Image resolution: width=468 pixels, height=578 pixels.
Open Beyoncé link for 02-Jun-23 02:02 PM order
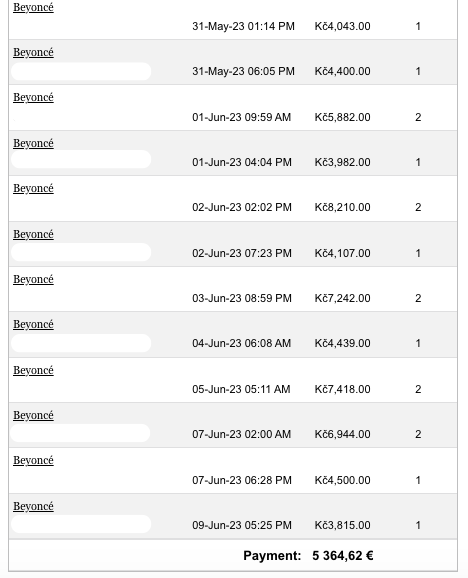click(x=33, y=188)
